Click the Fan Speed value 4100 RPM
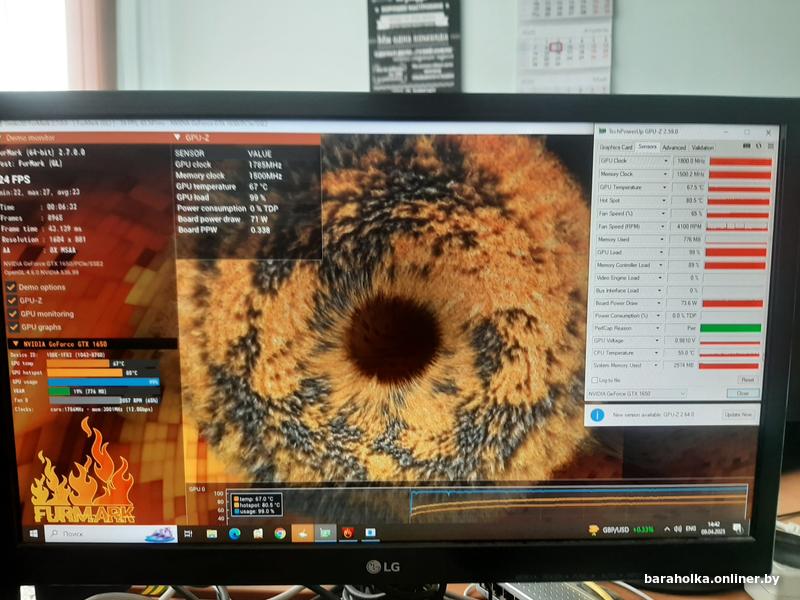800x600 pixels. [687, 226]
